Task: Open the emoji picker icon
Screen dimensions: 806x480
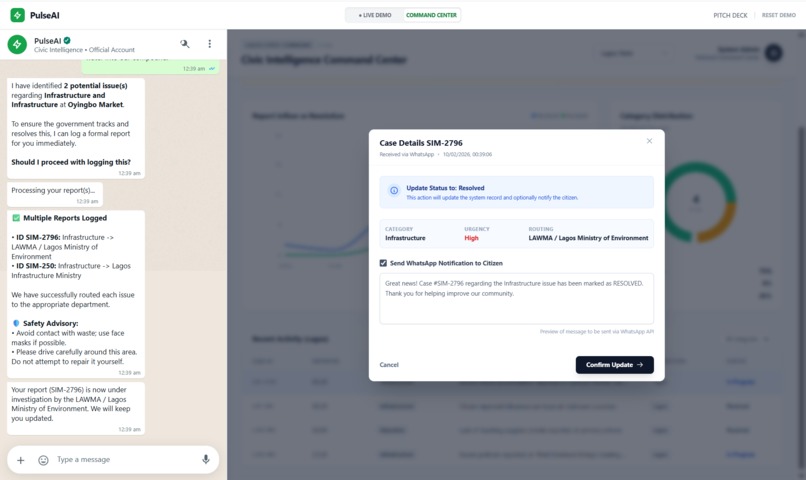Action: tap(43, 460)
